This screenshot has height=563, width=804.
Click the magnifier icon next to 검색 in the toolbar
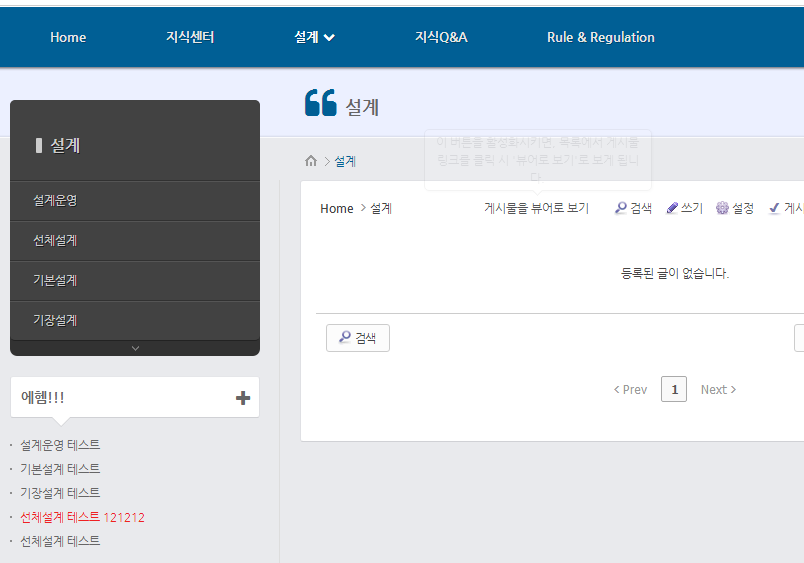coord(621,208)
